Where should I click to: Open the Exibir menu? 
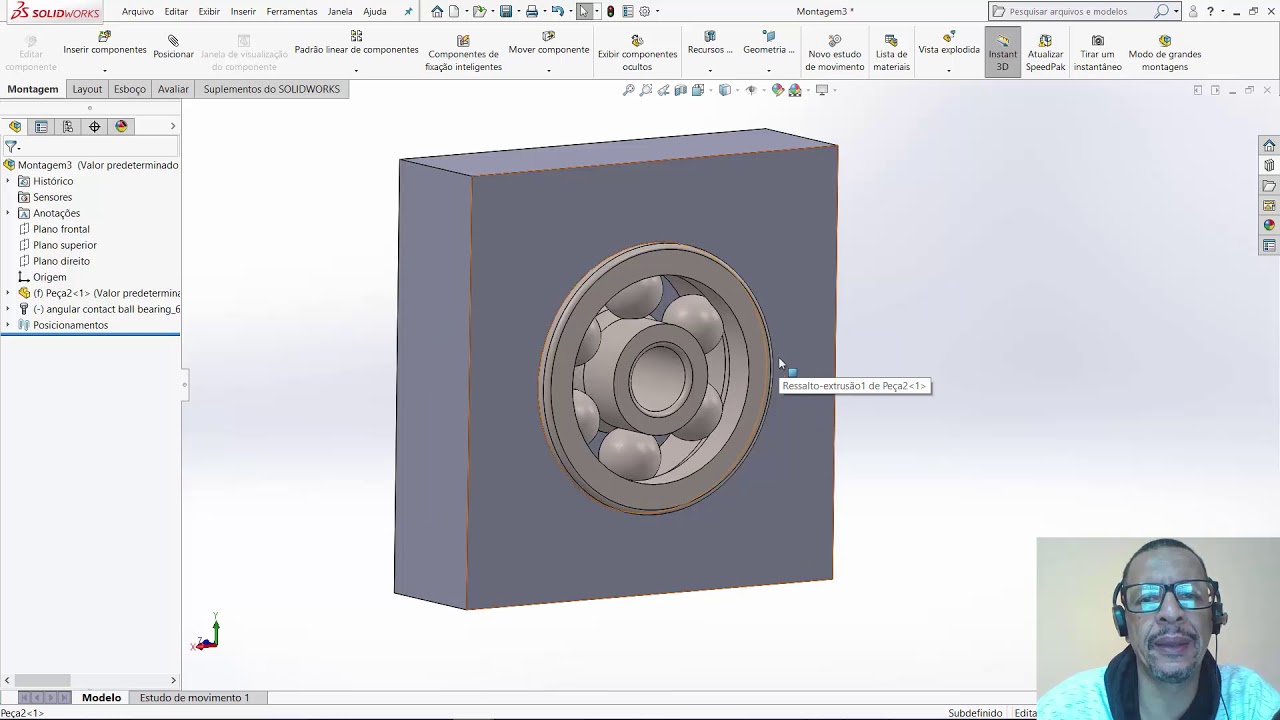[x=209, y=11]
